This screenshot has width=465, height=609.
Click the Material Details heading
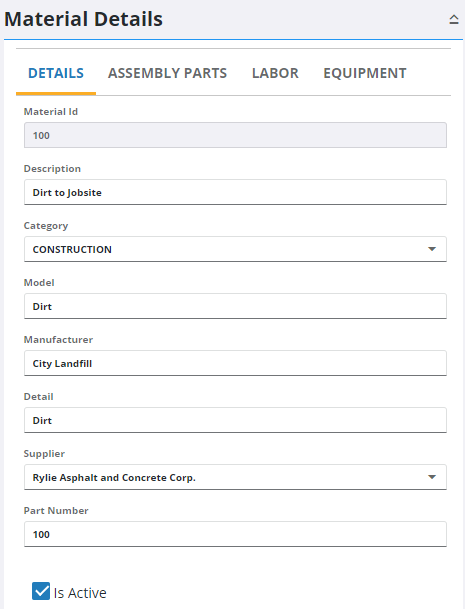point(84,19)
